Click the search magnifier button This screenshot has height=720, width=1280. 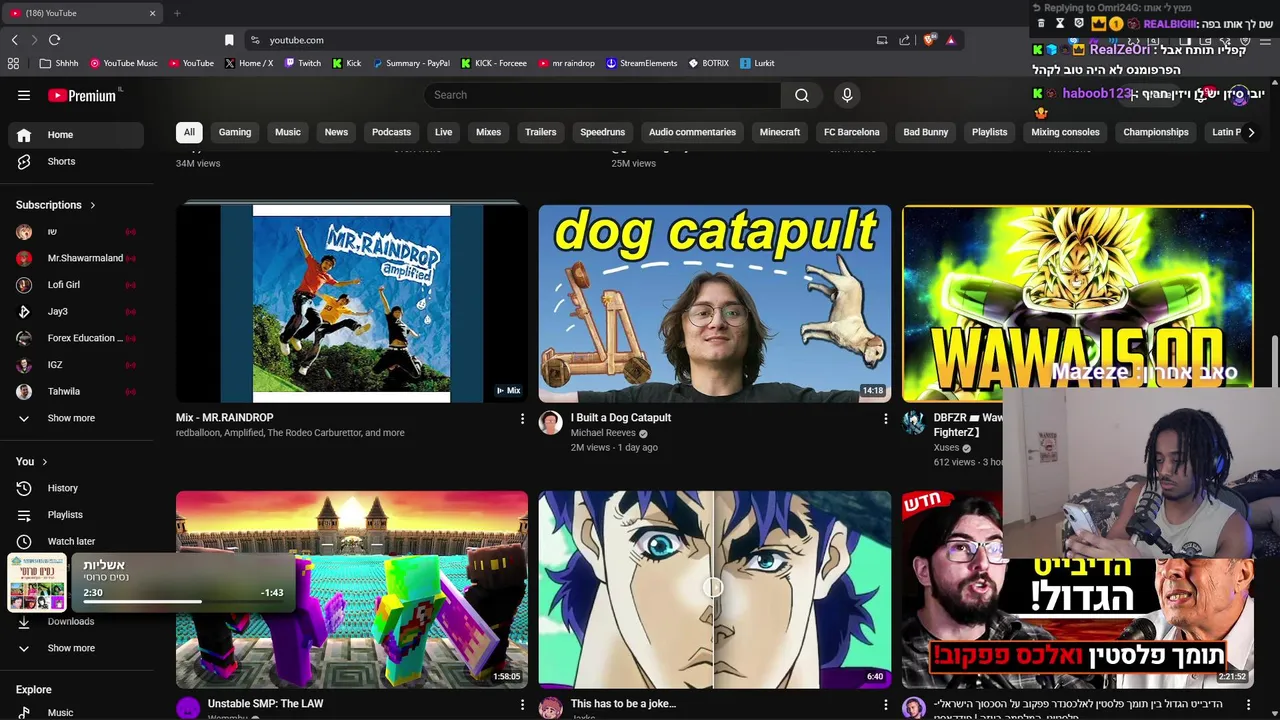(x=801, y=95)
